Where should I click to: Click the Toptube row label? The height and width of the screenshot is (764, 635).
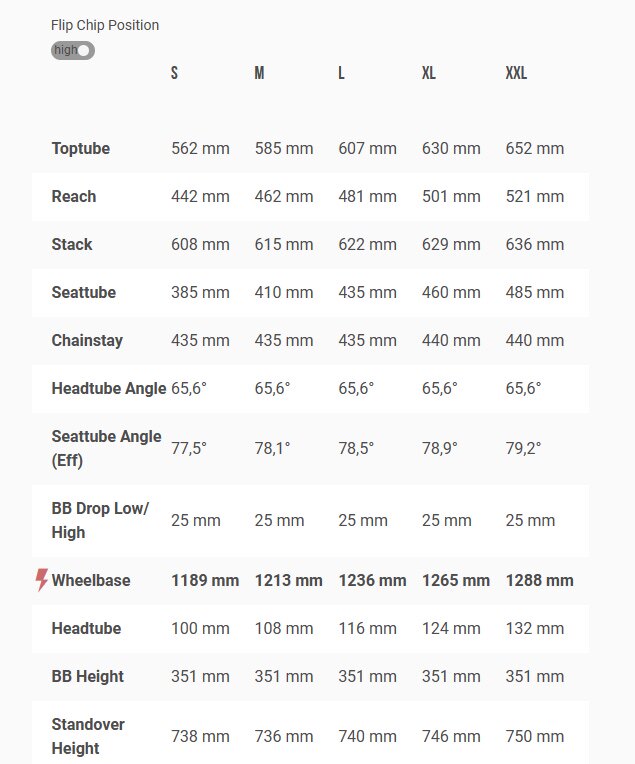point(81,148)
